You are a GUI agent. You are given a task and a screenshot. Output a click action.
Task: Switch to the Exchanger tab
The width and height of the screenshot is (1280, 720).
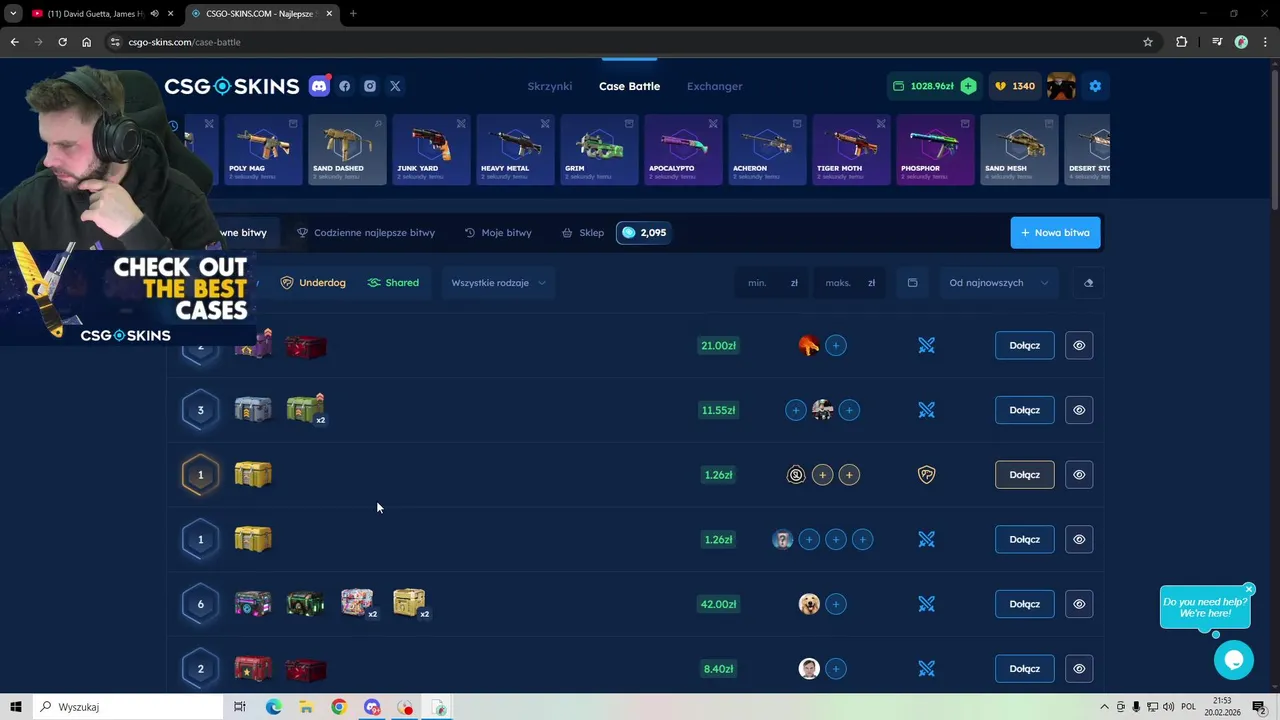click(x=714, y=86)
